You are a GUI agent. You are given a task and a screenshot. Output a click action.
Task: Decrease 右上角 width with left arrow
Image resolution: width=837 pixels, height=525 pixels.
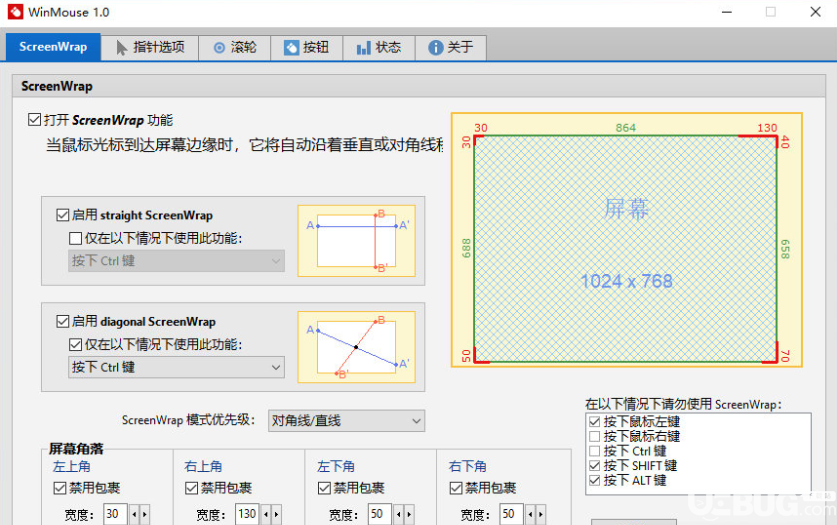(266, 514)
